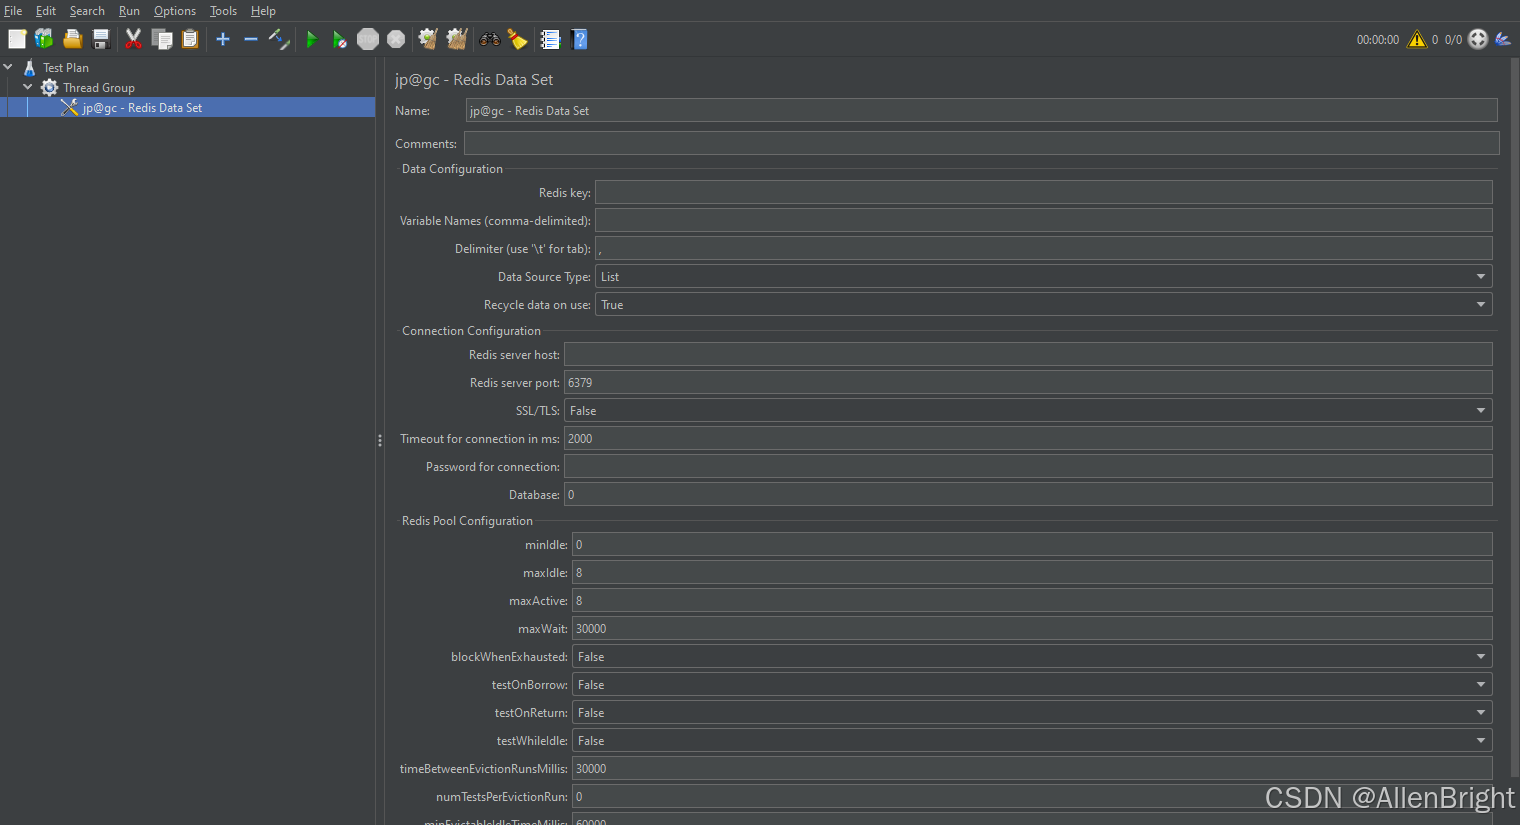Open the testOnReturn dropdown
The width and height of the screenshot is (1520, 825).
click(x=1032, y=713)
